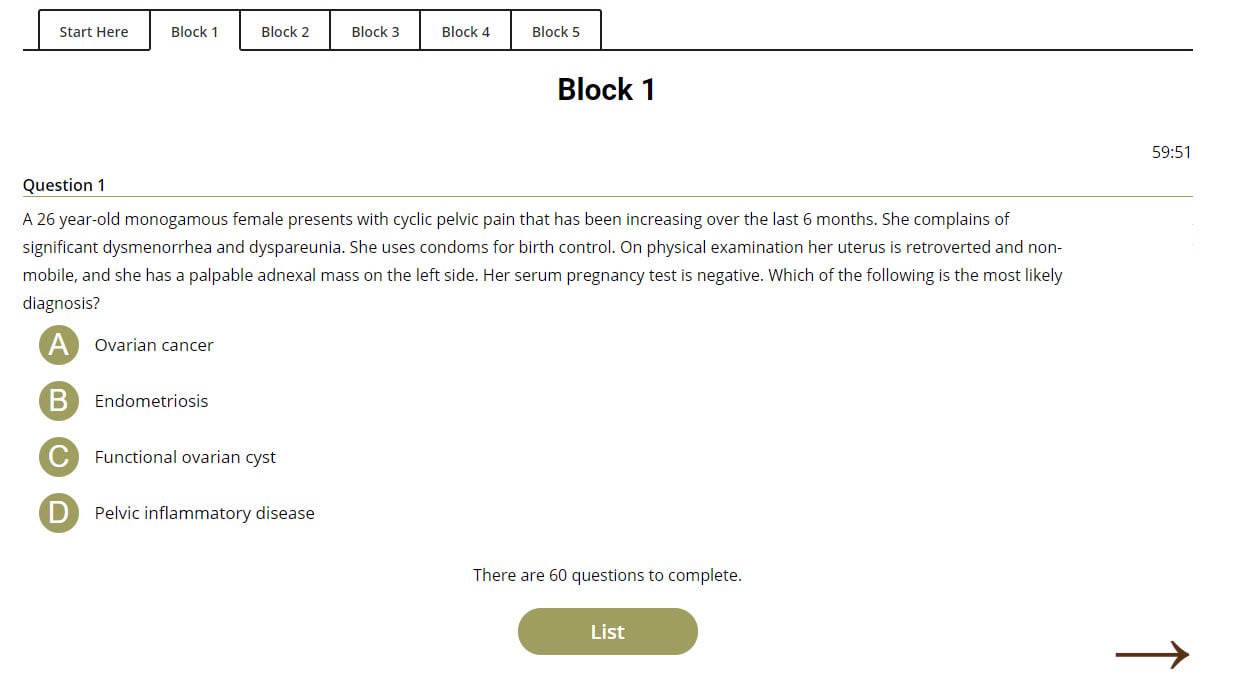Select answer circle A

pos(59,345)
